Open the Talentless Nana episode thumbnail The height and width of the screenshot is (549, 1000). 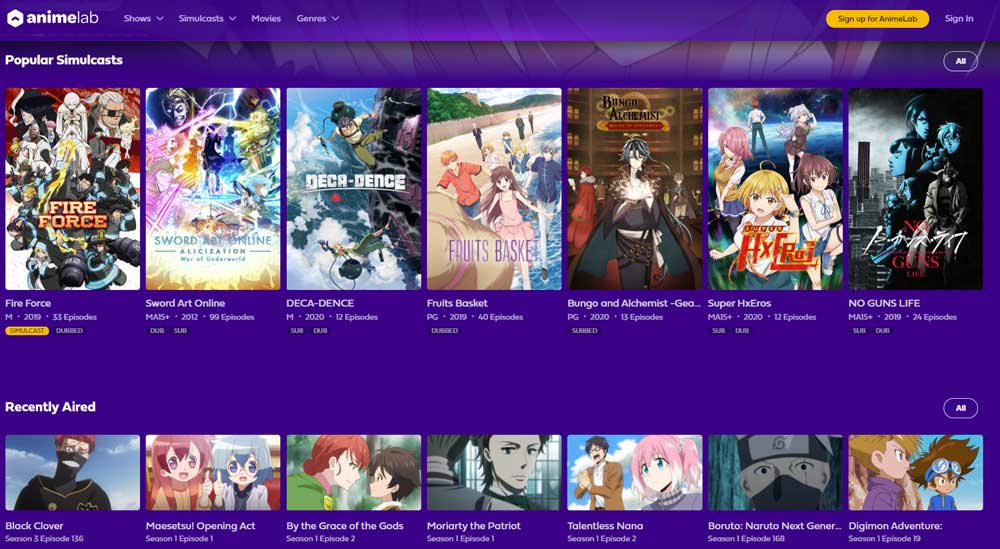(x=635, y=472)
